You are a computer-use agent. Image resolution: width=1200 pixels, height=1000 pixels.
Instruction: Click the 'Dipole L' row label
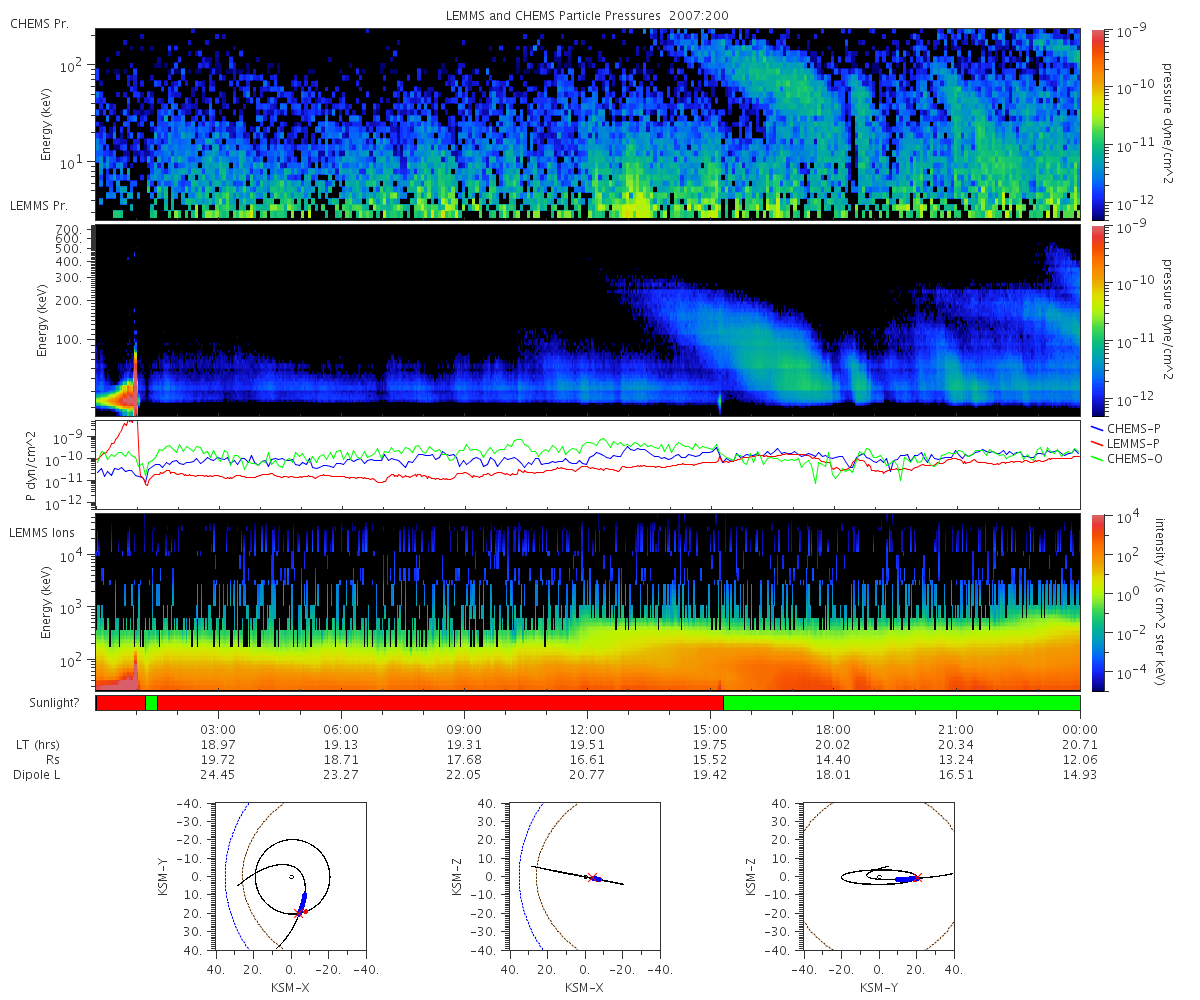(x=37, y=775)
